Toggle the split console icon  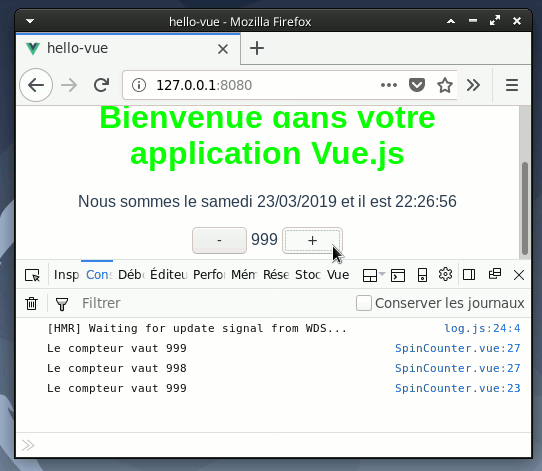click(x=398, y=275)
